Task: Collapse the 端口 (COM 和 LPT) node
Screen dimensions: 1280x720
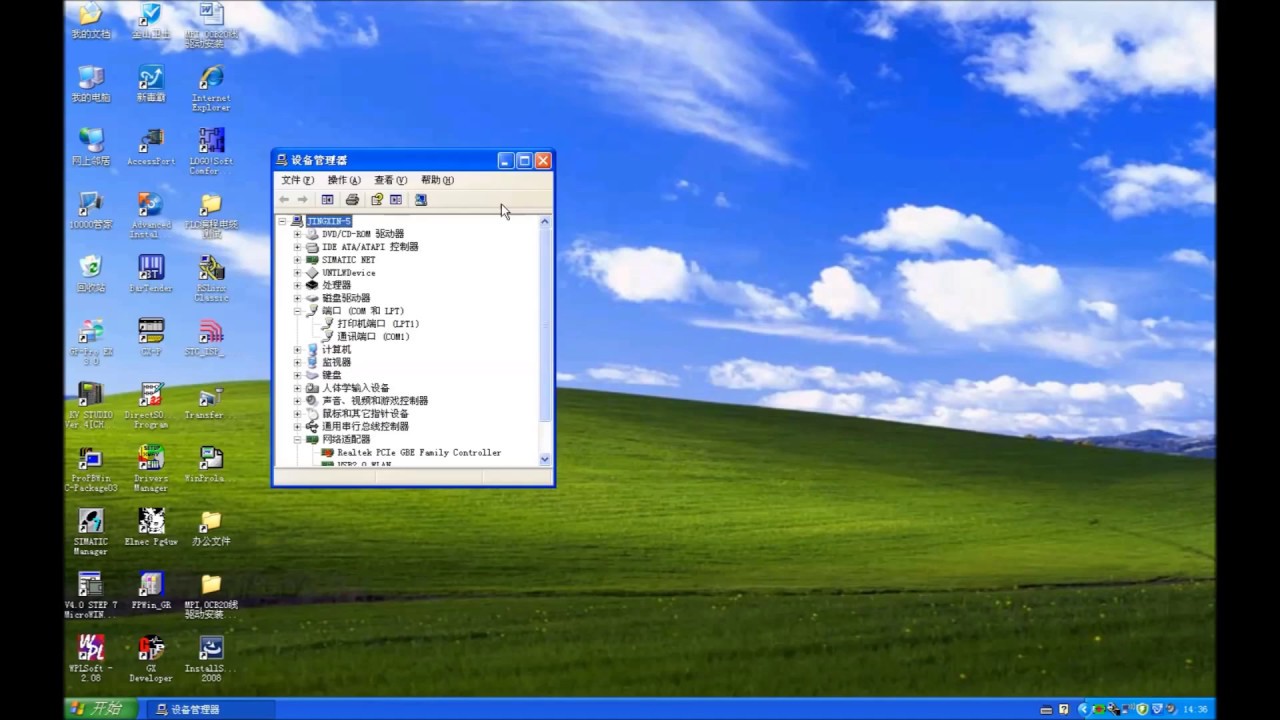Action: click(297, 311)
